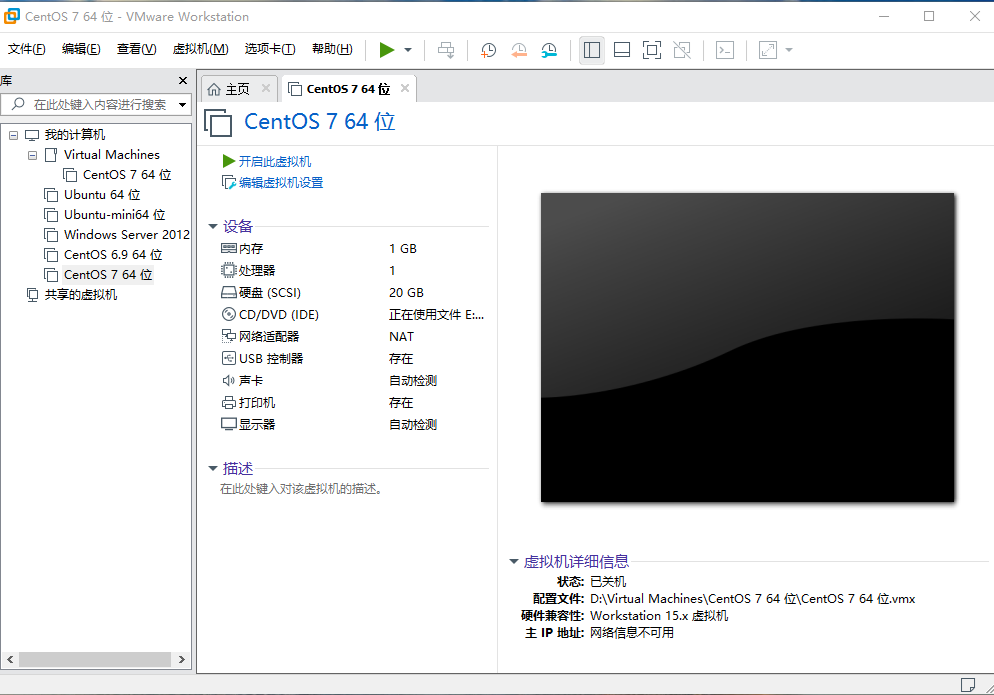Open the 帮助(H) menu

(x=332, y=49)
